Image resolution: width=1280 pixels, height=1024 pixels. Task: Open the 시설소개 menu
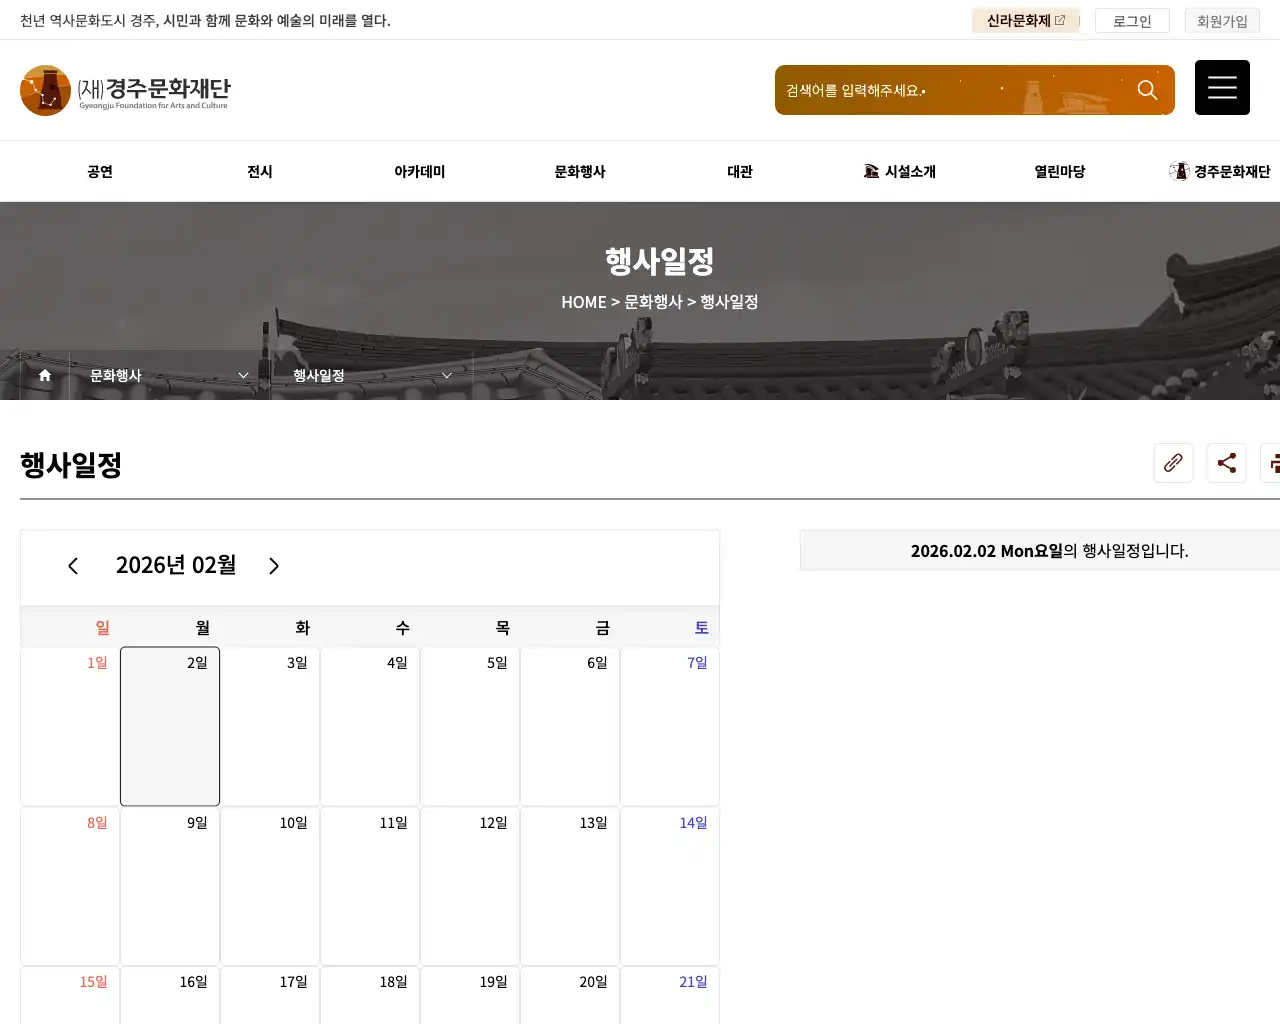pyautogui.click(x=900, y=172)
